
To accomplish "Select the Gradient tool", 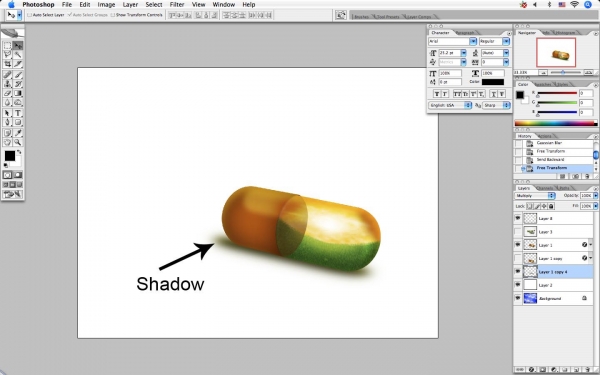I will [x=18, y=93].
